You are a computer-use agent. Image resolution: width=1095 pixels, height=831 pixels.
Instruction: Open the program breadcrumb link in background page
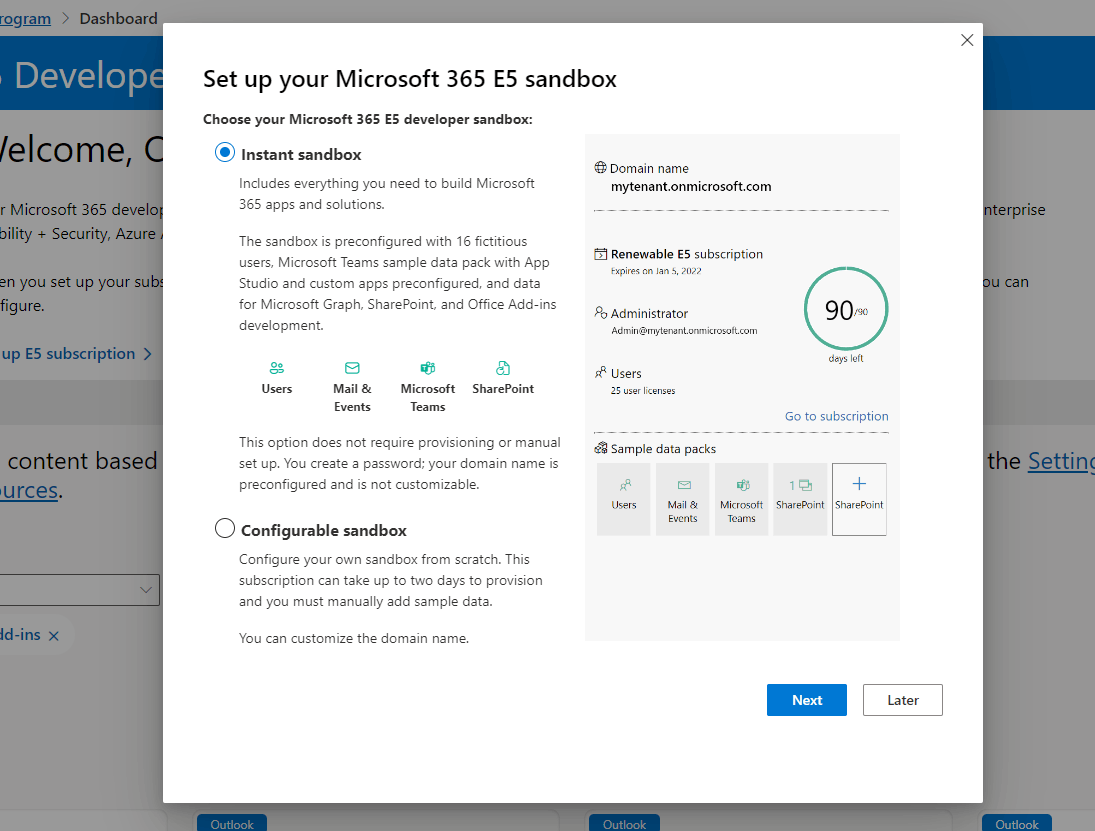25,18
